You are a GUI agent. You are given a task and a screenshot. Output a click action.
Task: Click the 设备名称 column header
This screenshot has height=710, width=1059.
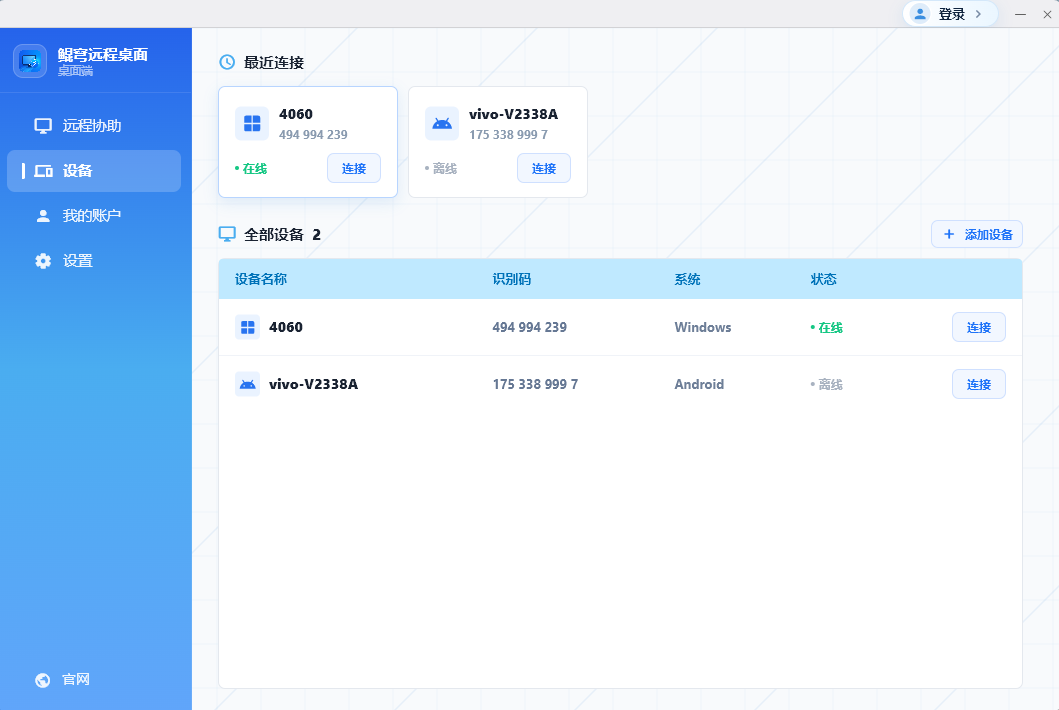coord(261,279)
